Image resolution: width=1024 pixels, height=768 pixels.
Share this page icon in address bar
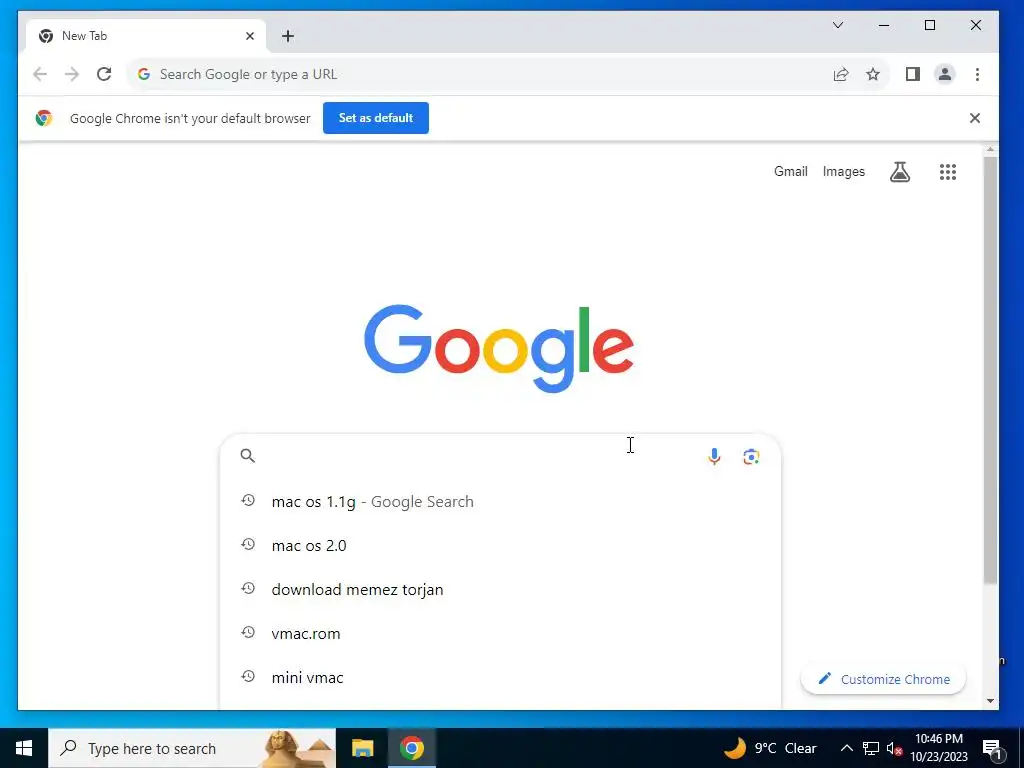(x=841, y=74)
